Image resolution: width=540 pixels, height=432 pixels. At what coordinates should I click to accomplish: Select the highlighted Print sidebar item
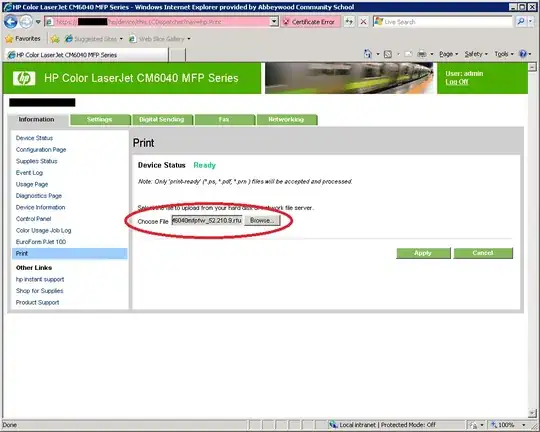(70, 254)
